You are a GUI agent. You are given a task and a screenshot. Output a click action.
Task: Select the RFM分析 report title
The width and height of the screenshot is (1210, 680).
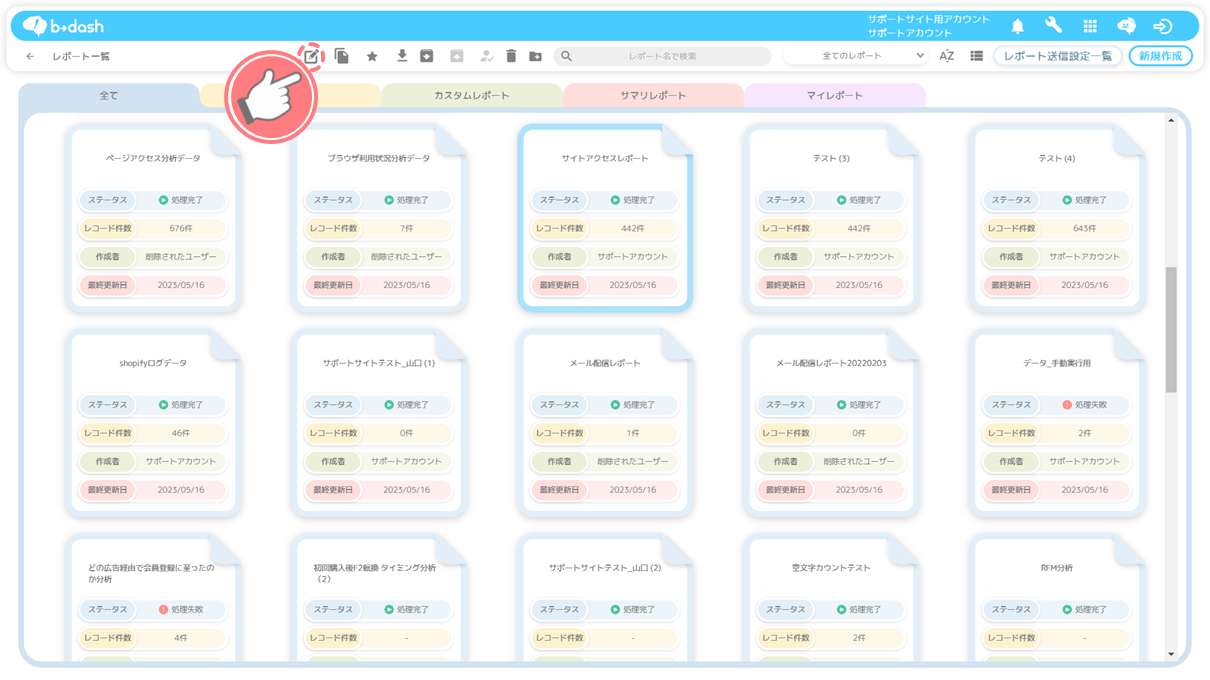(x=1057, y=568)
